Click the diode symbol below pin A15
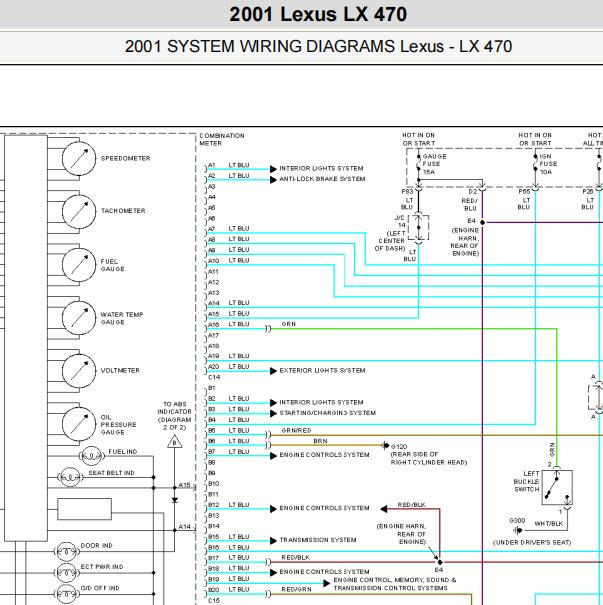 [175, 500]
